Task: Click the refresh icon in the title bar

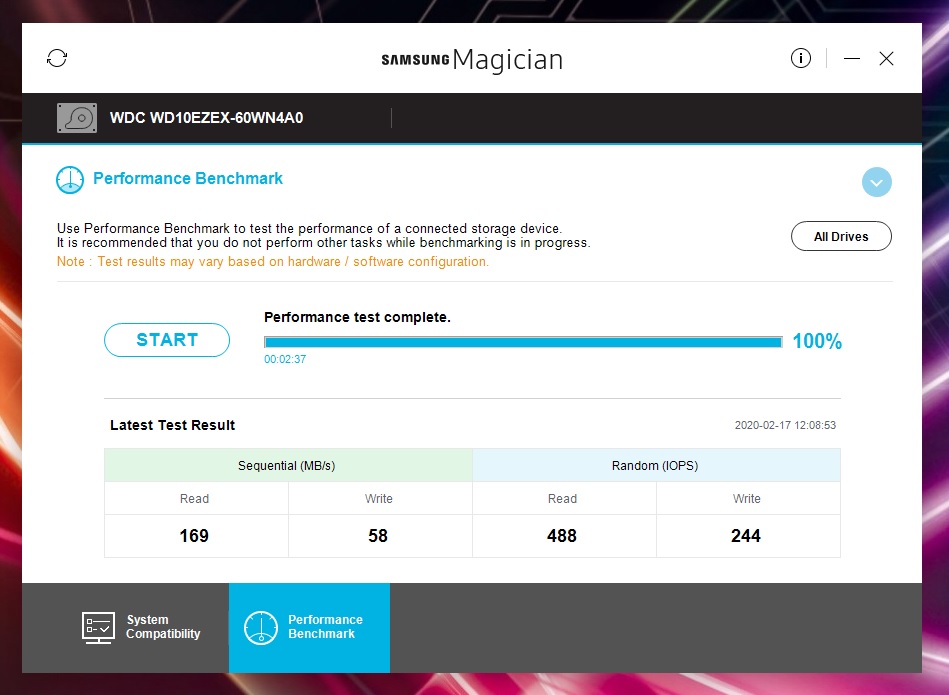Action: pos(57,58)
